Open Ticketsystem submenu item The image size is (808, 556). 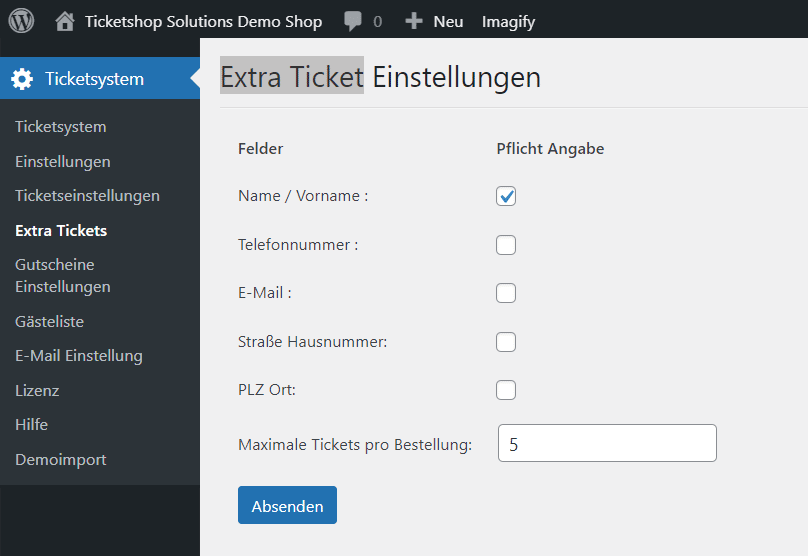pyautogui.click(x=61, y=127)
